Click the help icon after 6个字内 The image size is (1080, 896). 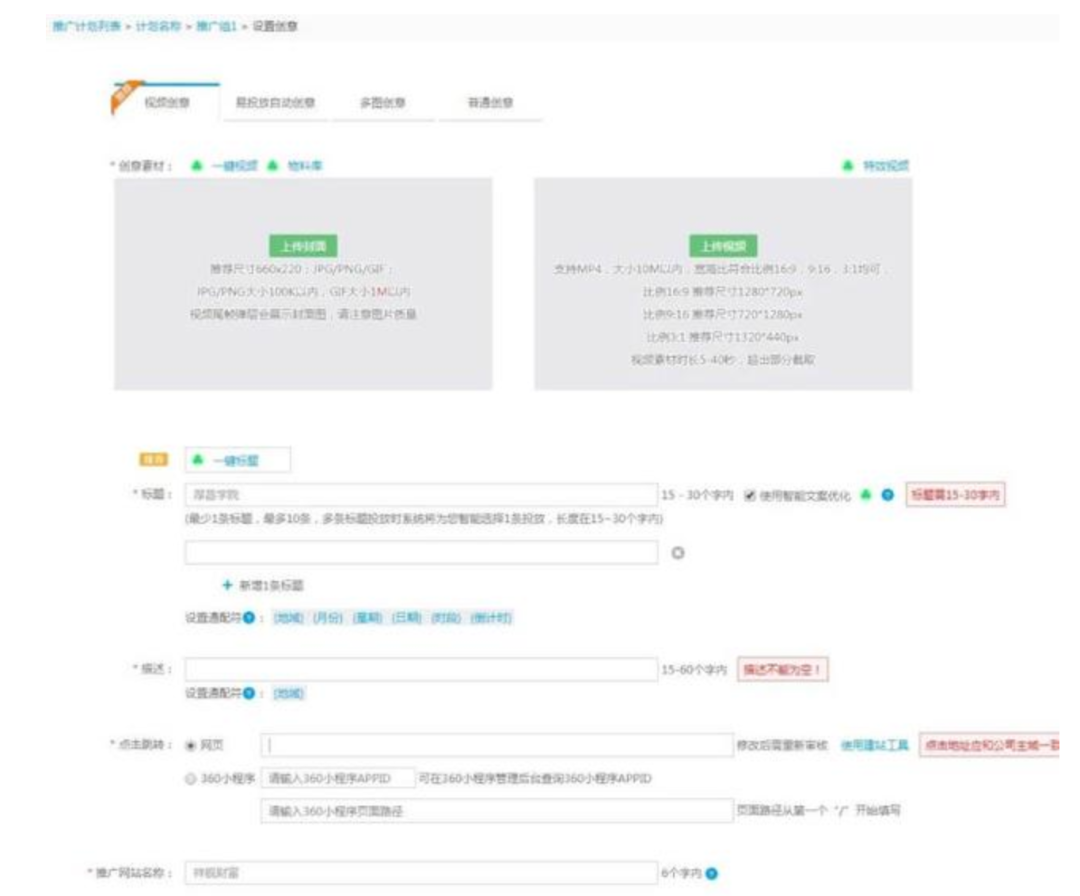point(712,873)
